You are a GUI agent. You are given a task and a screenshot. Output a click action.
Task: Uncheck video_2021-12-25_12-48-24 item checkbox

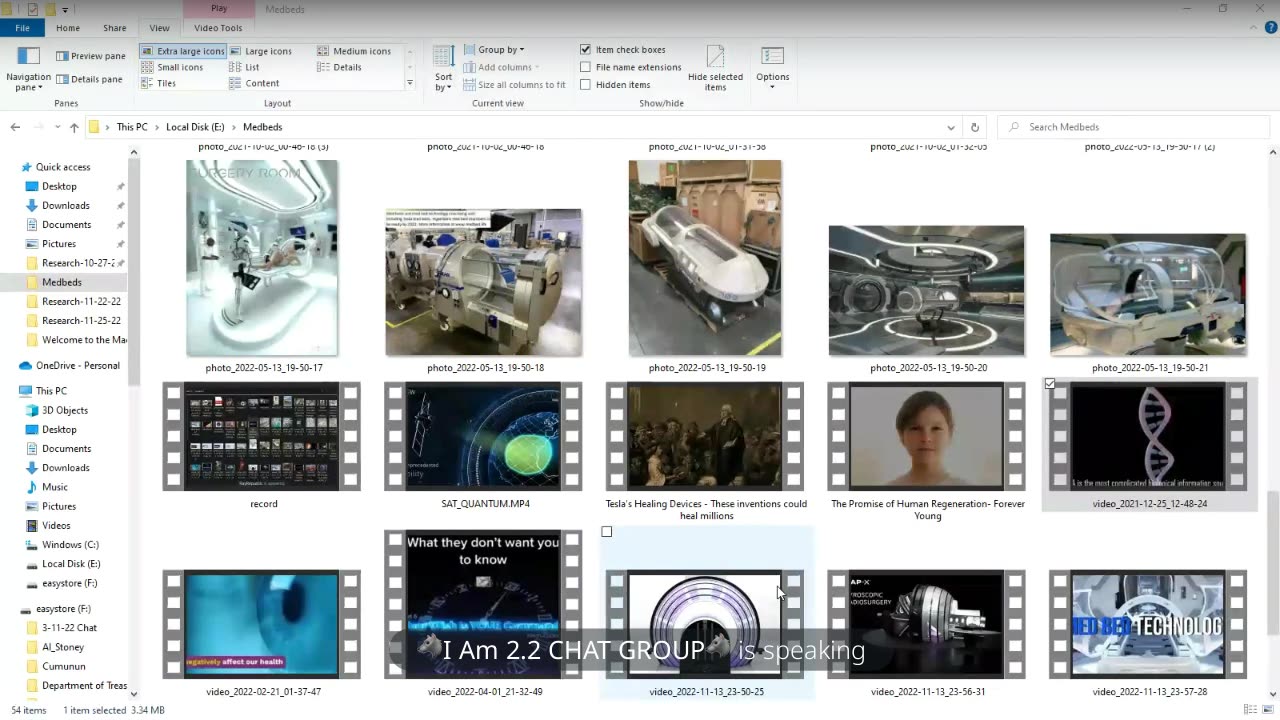[1050, 384]
